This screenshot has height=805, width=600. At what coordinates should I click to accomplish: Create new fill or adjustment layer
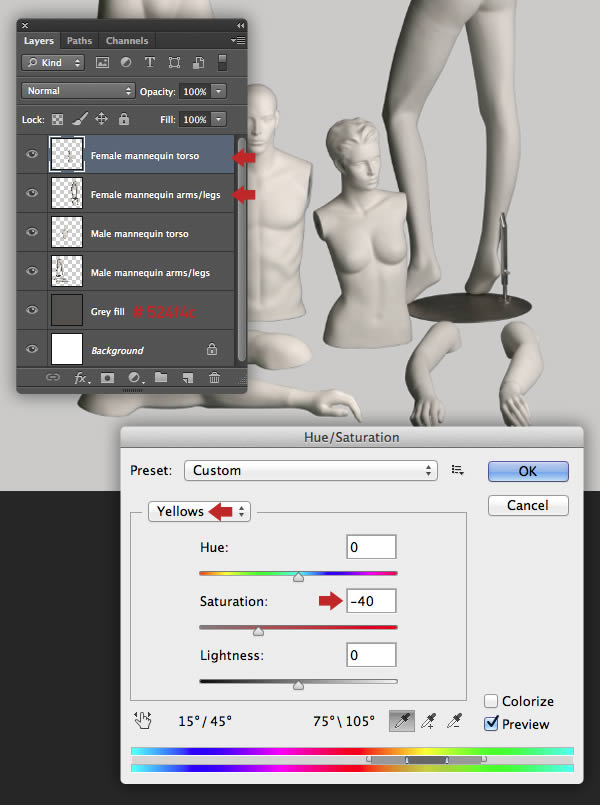[x=135, y=378]
